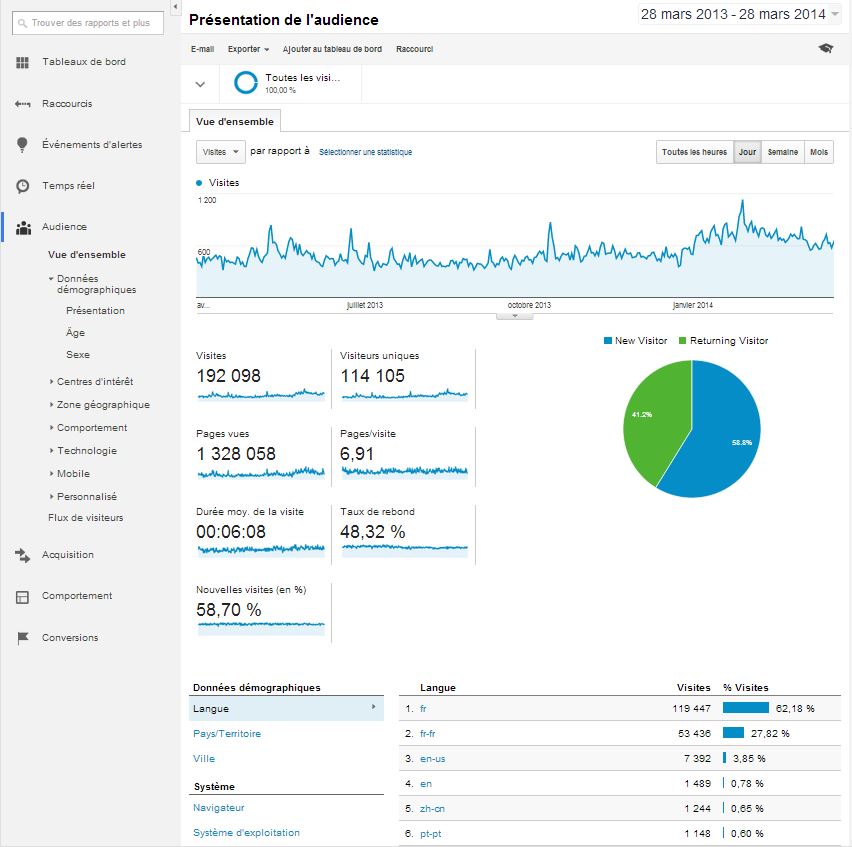Expand the Zone géographique section
Image resolution: width=852 pixels, height=847 pixels.
tap(103, 405)
